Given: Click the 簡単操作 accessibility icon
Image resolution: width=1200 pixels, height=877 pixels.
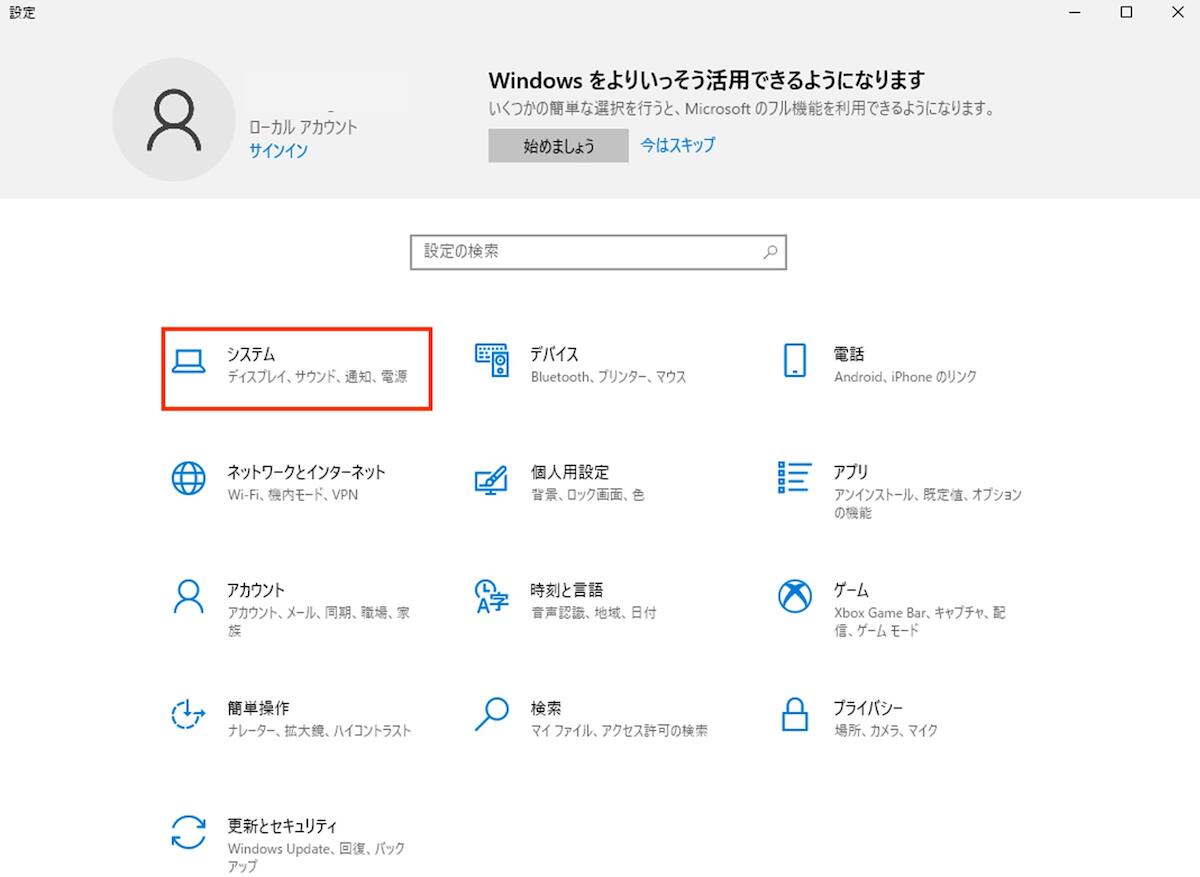Looking at the screenshot, I should (188, 714).
